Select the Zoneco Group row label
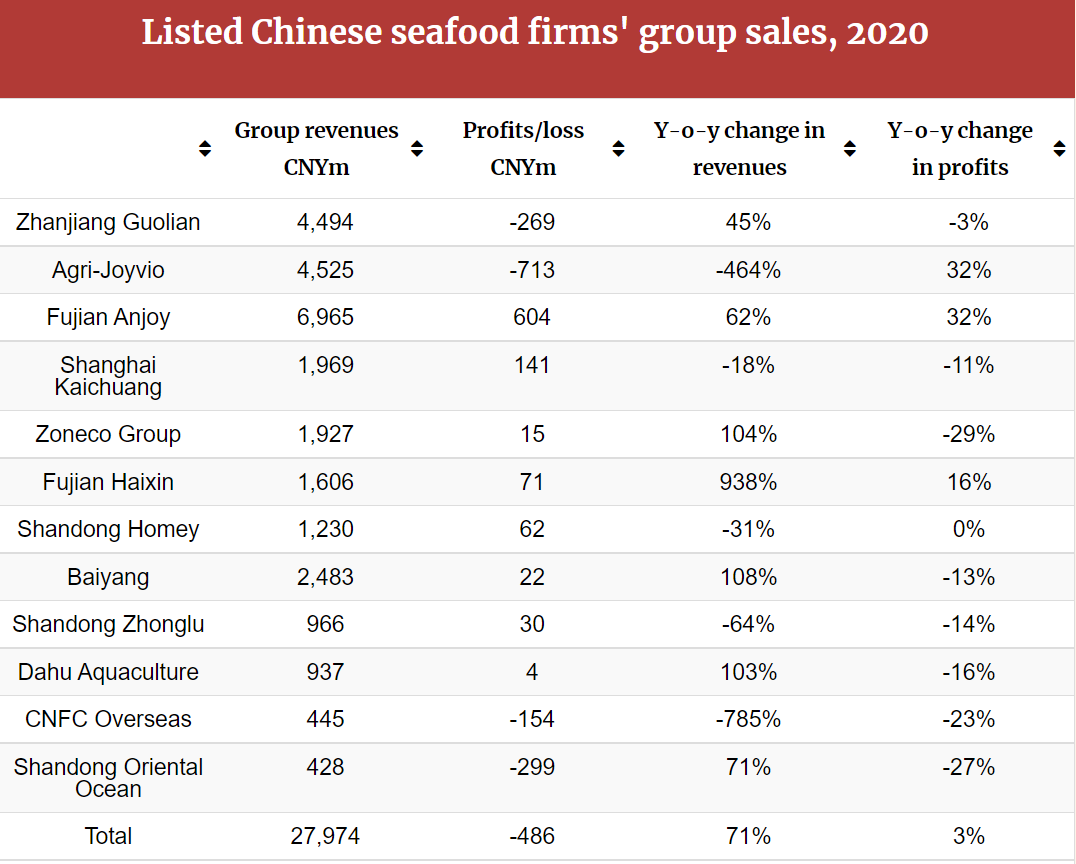 [108, 434]
